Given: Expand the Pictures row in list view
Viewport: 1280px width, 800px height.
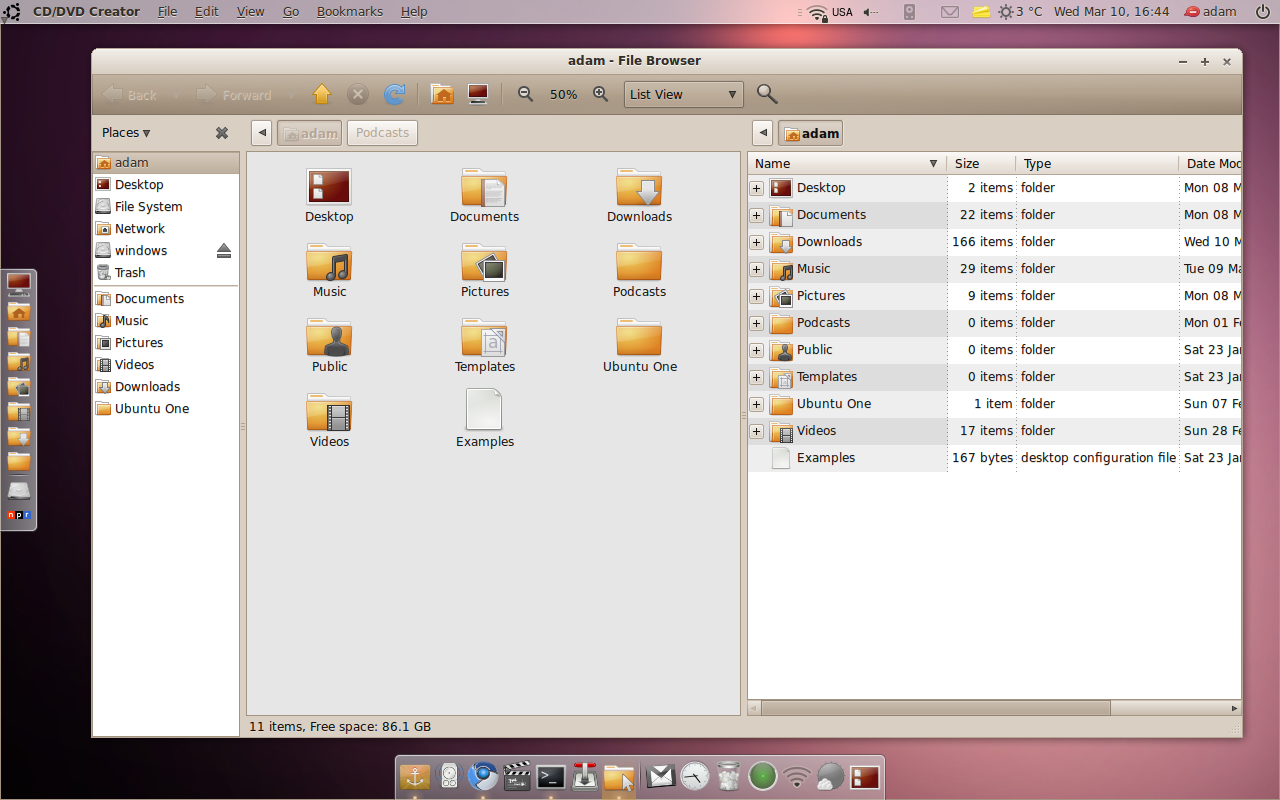Looking at the screenshot, I should pyautogui.click(x=757, y=296).
